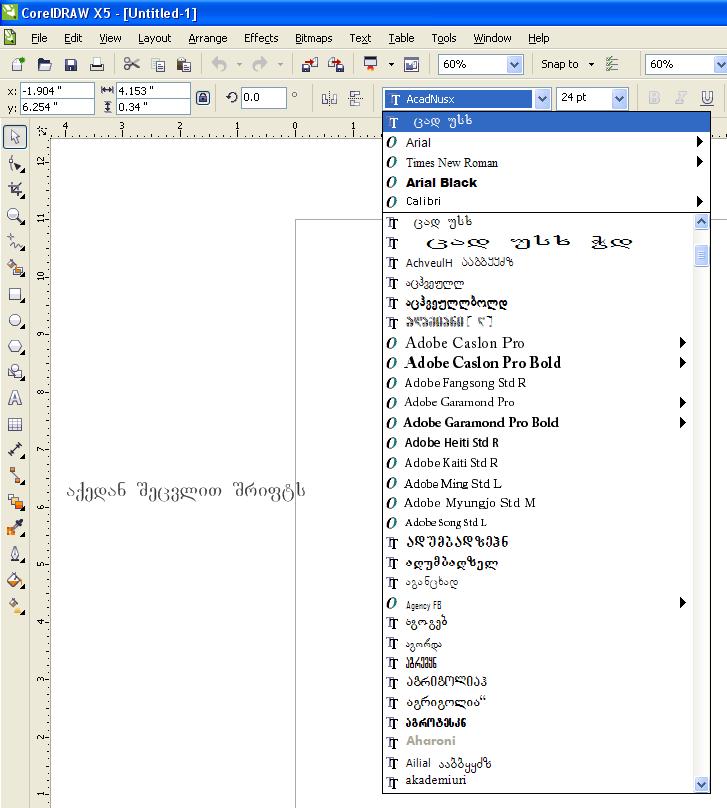Select the Table tool
This screenshot has height=808, width=727.
(15, 424)
